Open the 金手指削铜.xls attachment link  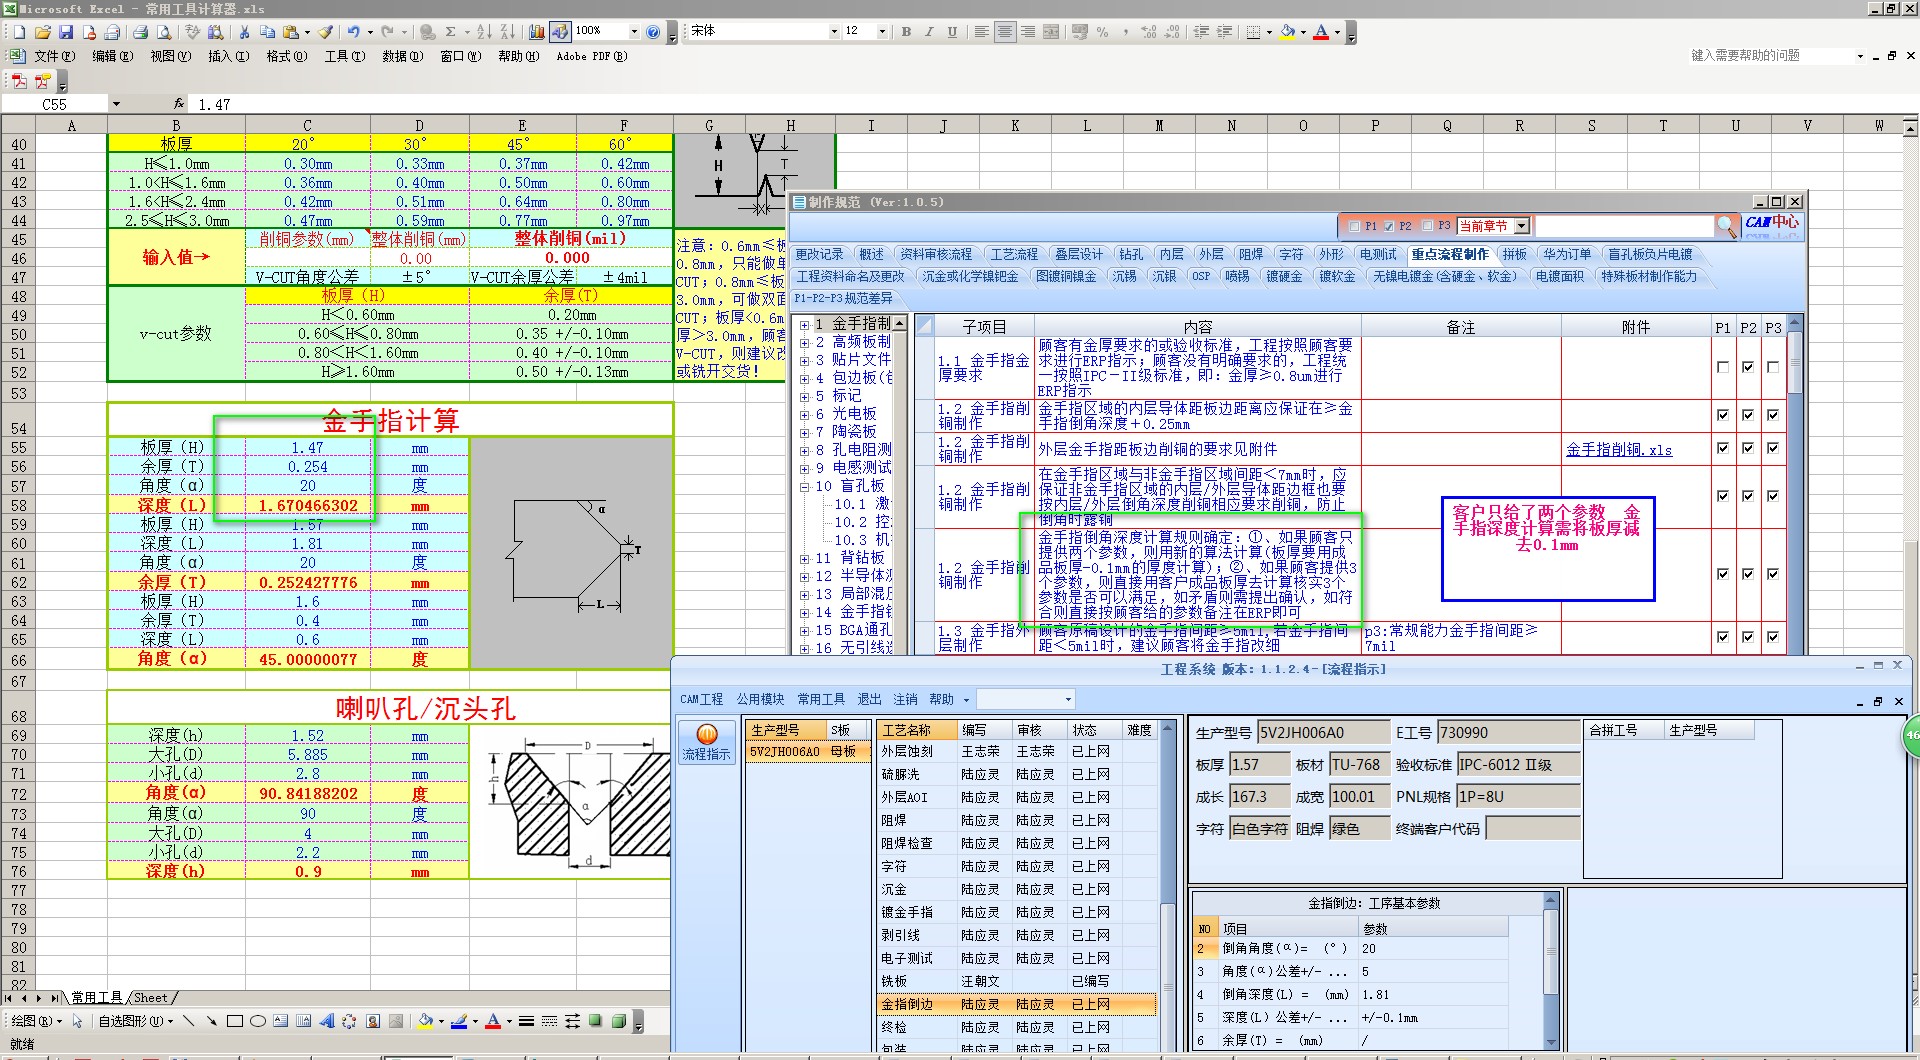1618,450
